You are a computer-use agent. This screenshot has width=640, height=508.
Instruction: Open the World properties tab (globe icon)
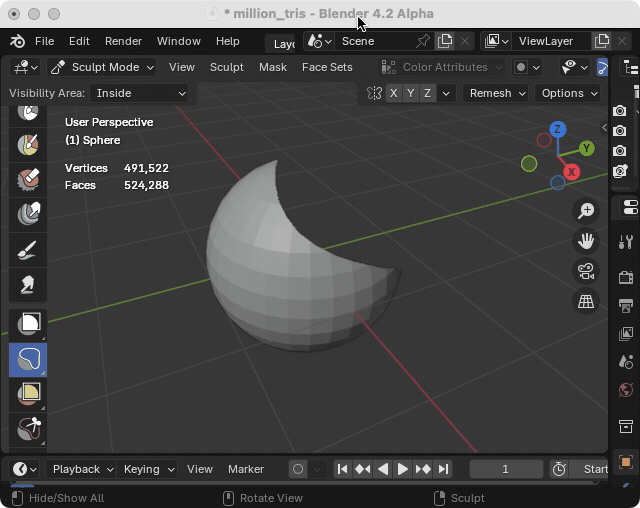(x=625, y=390)
